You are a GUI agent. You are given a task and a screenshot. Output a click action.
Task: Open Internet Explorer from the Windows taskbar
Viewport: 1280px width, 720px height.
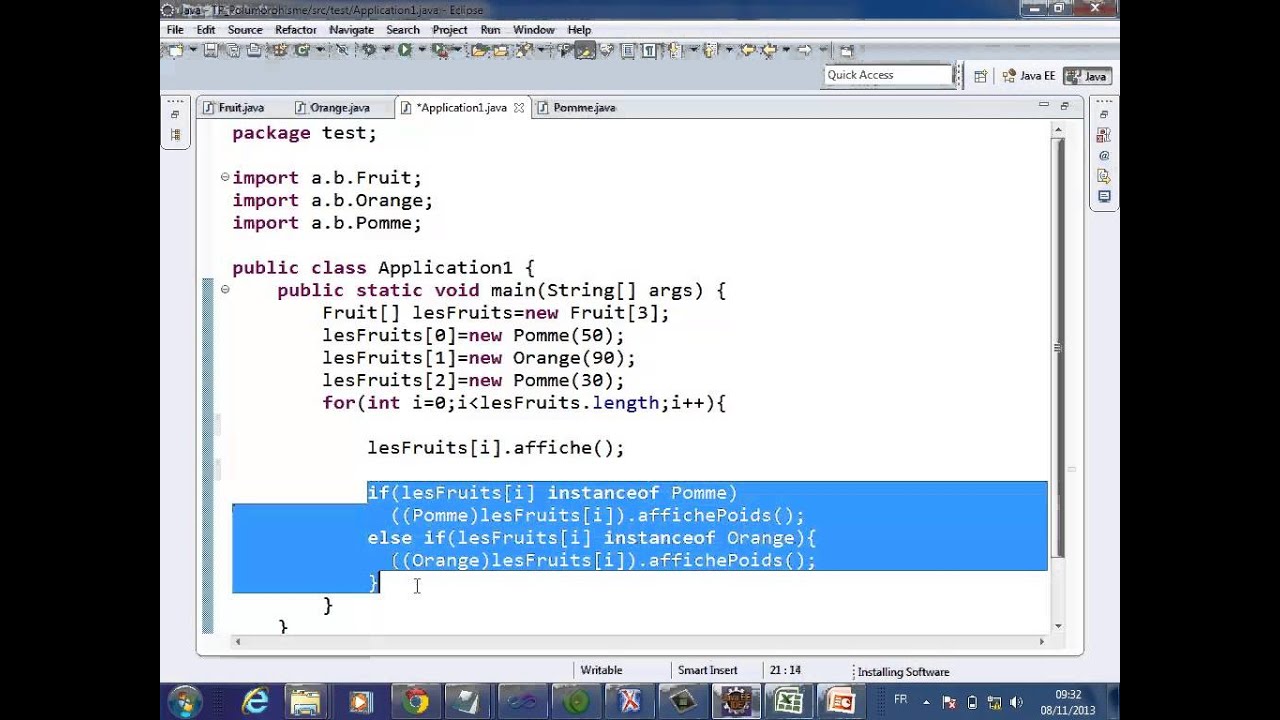[255, 702]
